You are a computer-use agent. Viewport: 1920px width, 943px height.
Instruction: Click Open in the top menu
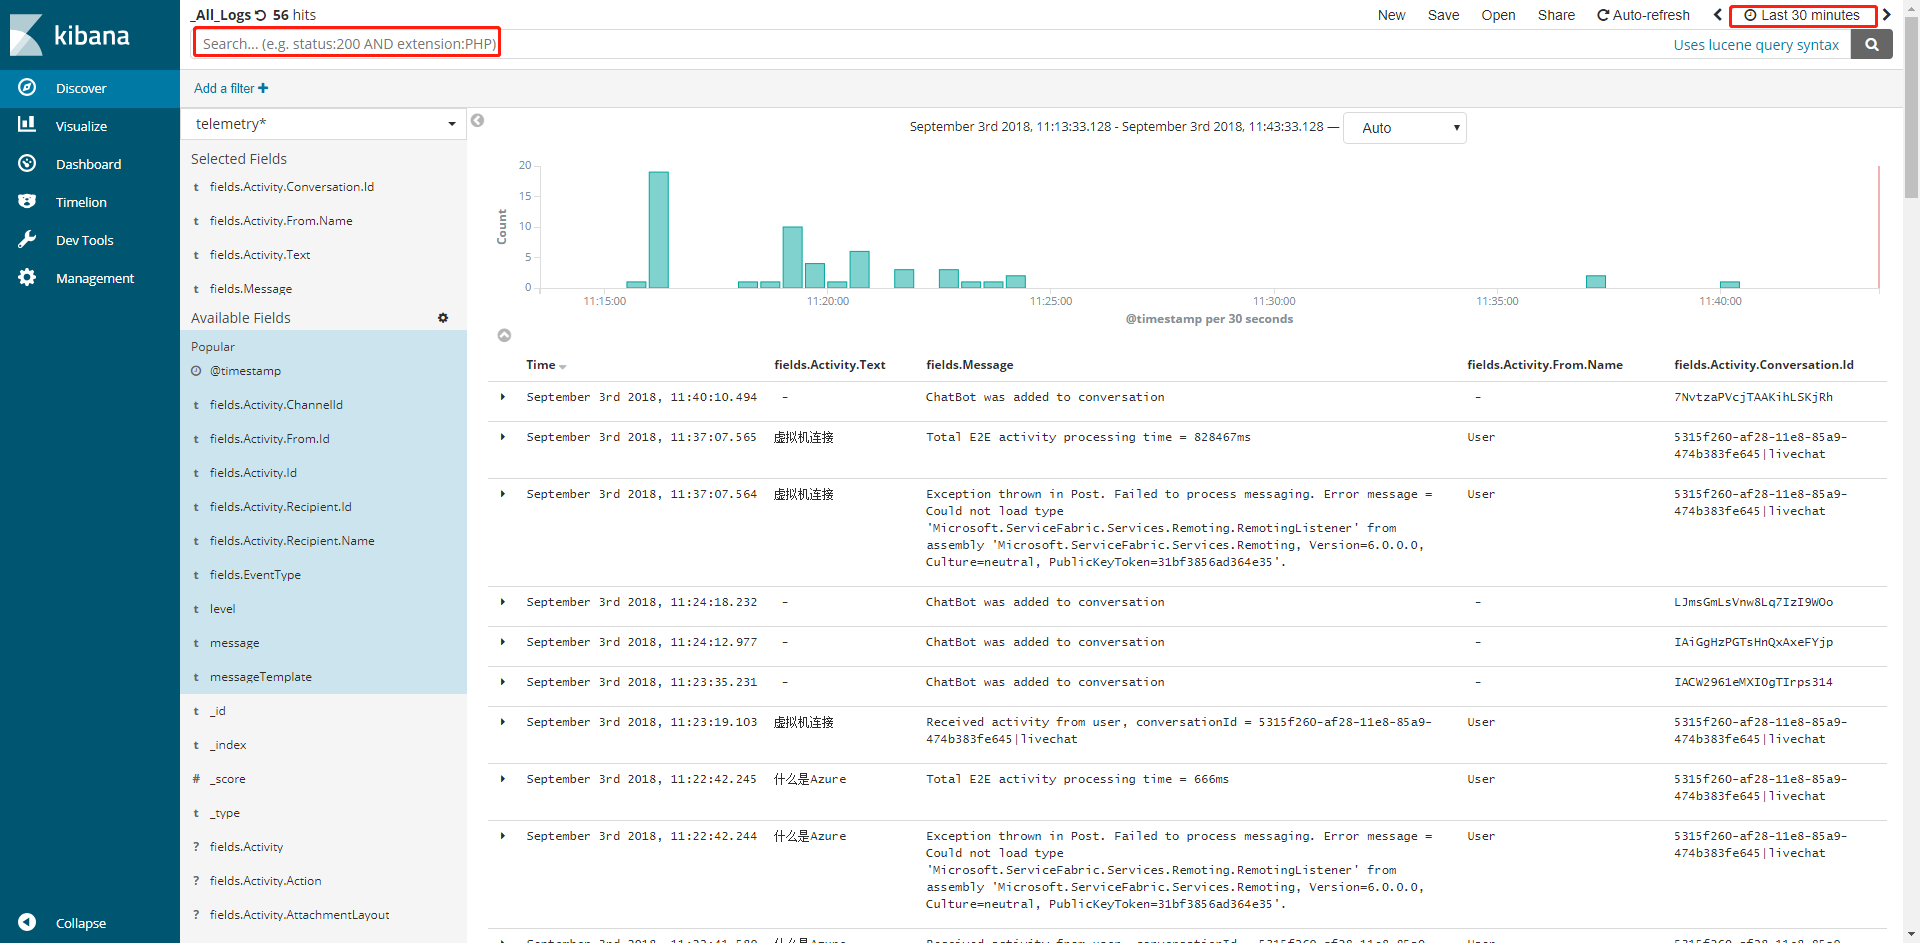[1498, 15]
